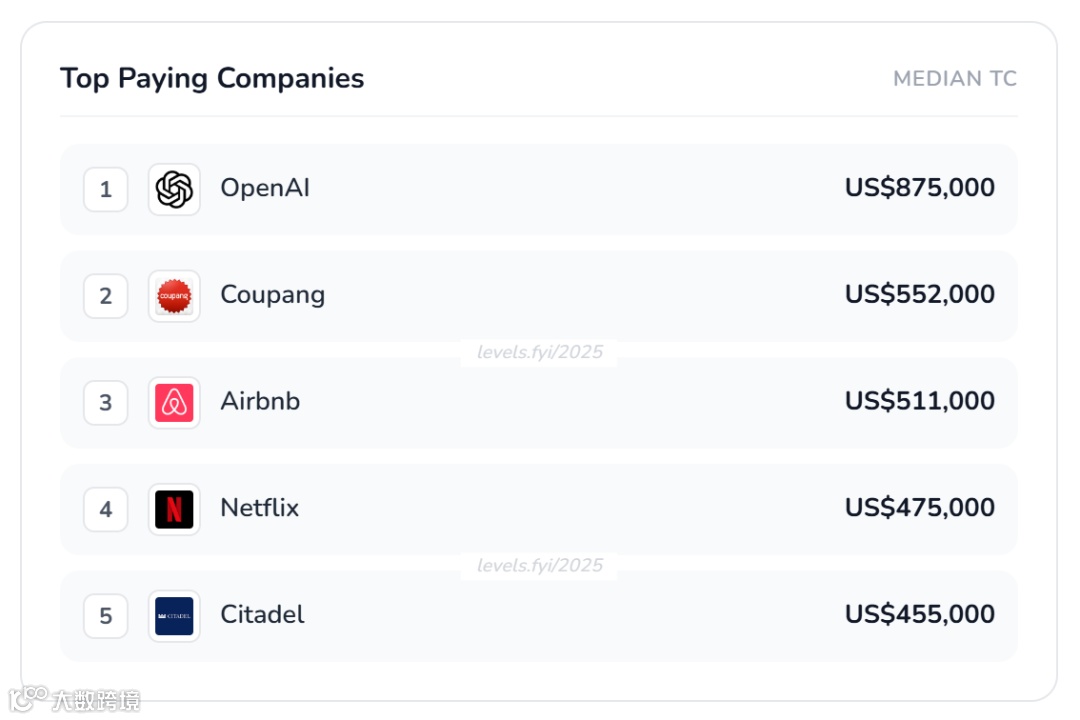This screenshot has height=720, width=1080.
Task: Click the rank 1 badge
Action: (x=106, y=189)
